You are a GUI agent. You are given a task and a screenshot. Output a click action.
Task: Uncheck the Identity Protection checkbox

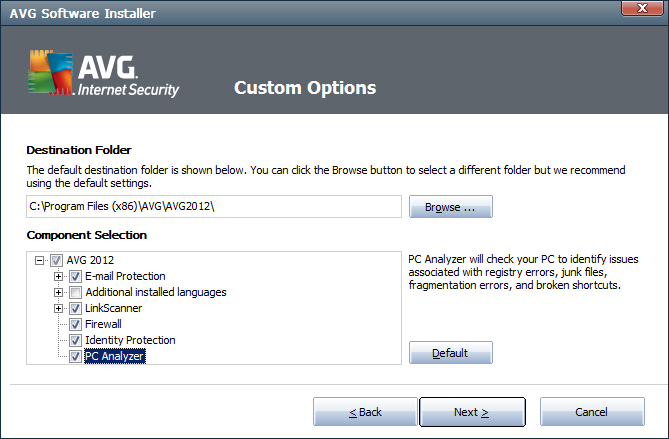(76, 340)
